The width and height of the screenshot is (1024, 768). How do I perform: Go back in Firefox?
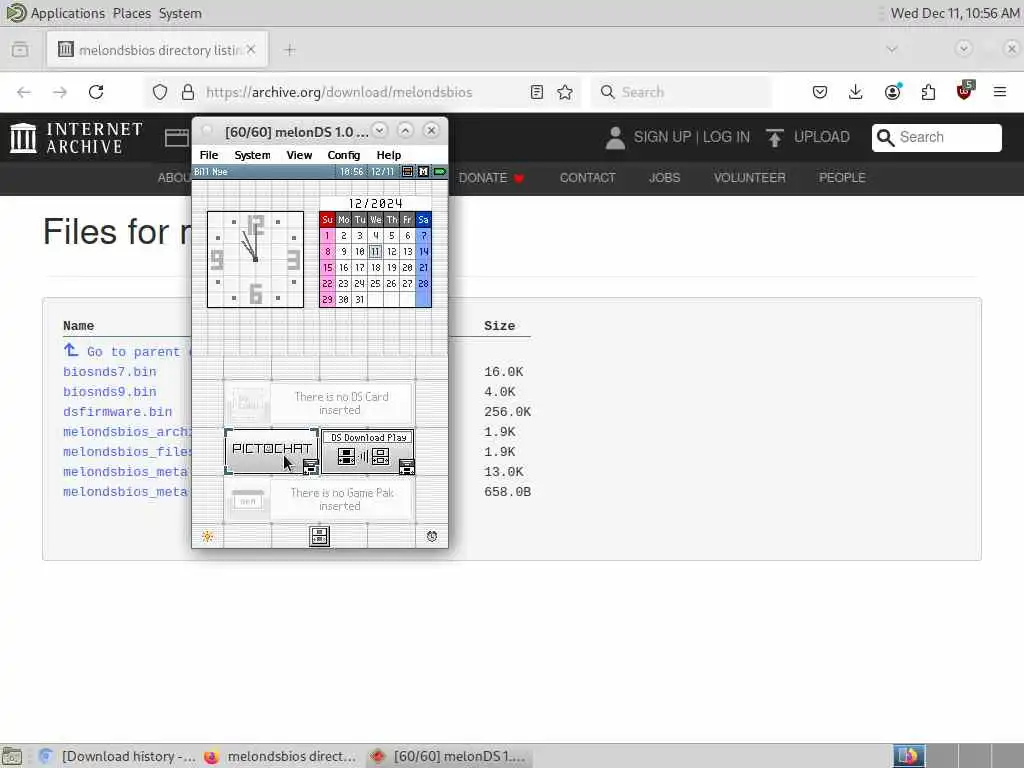click(24, 92)
